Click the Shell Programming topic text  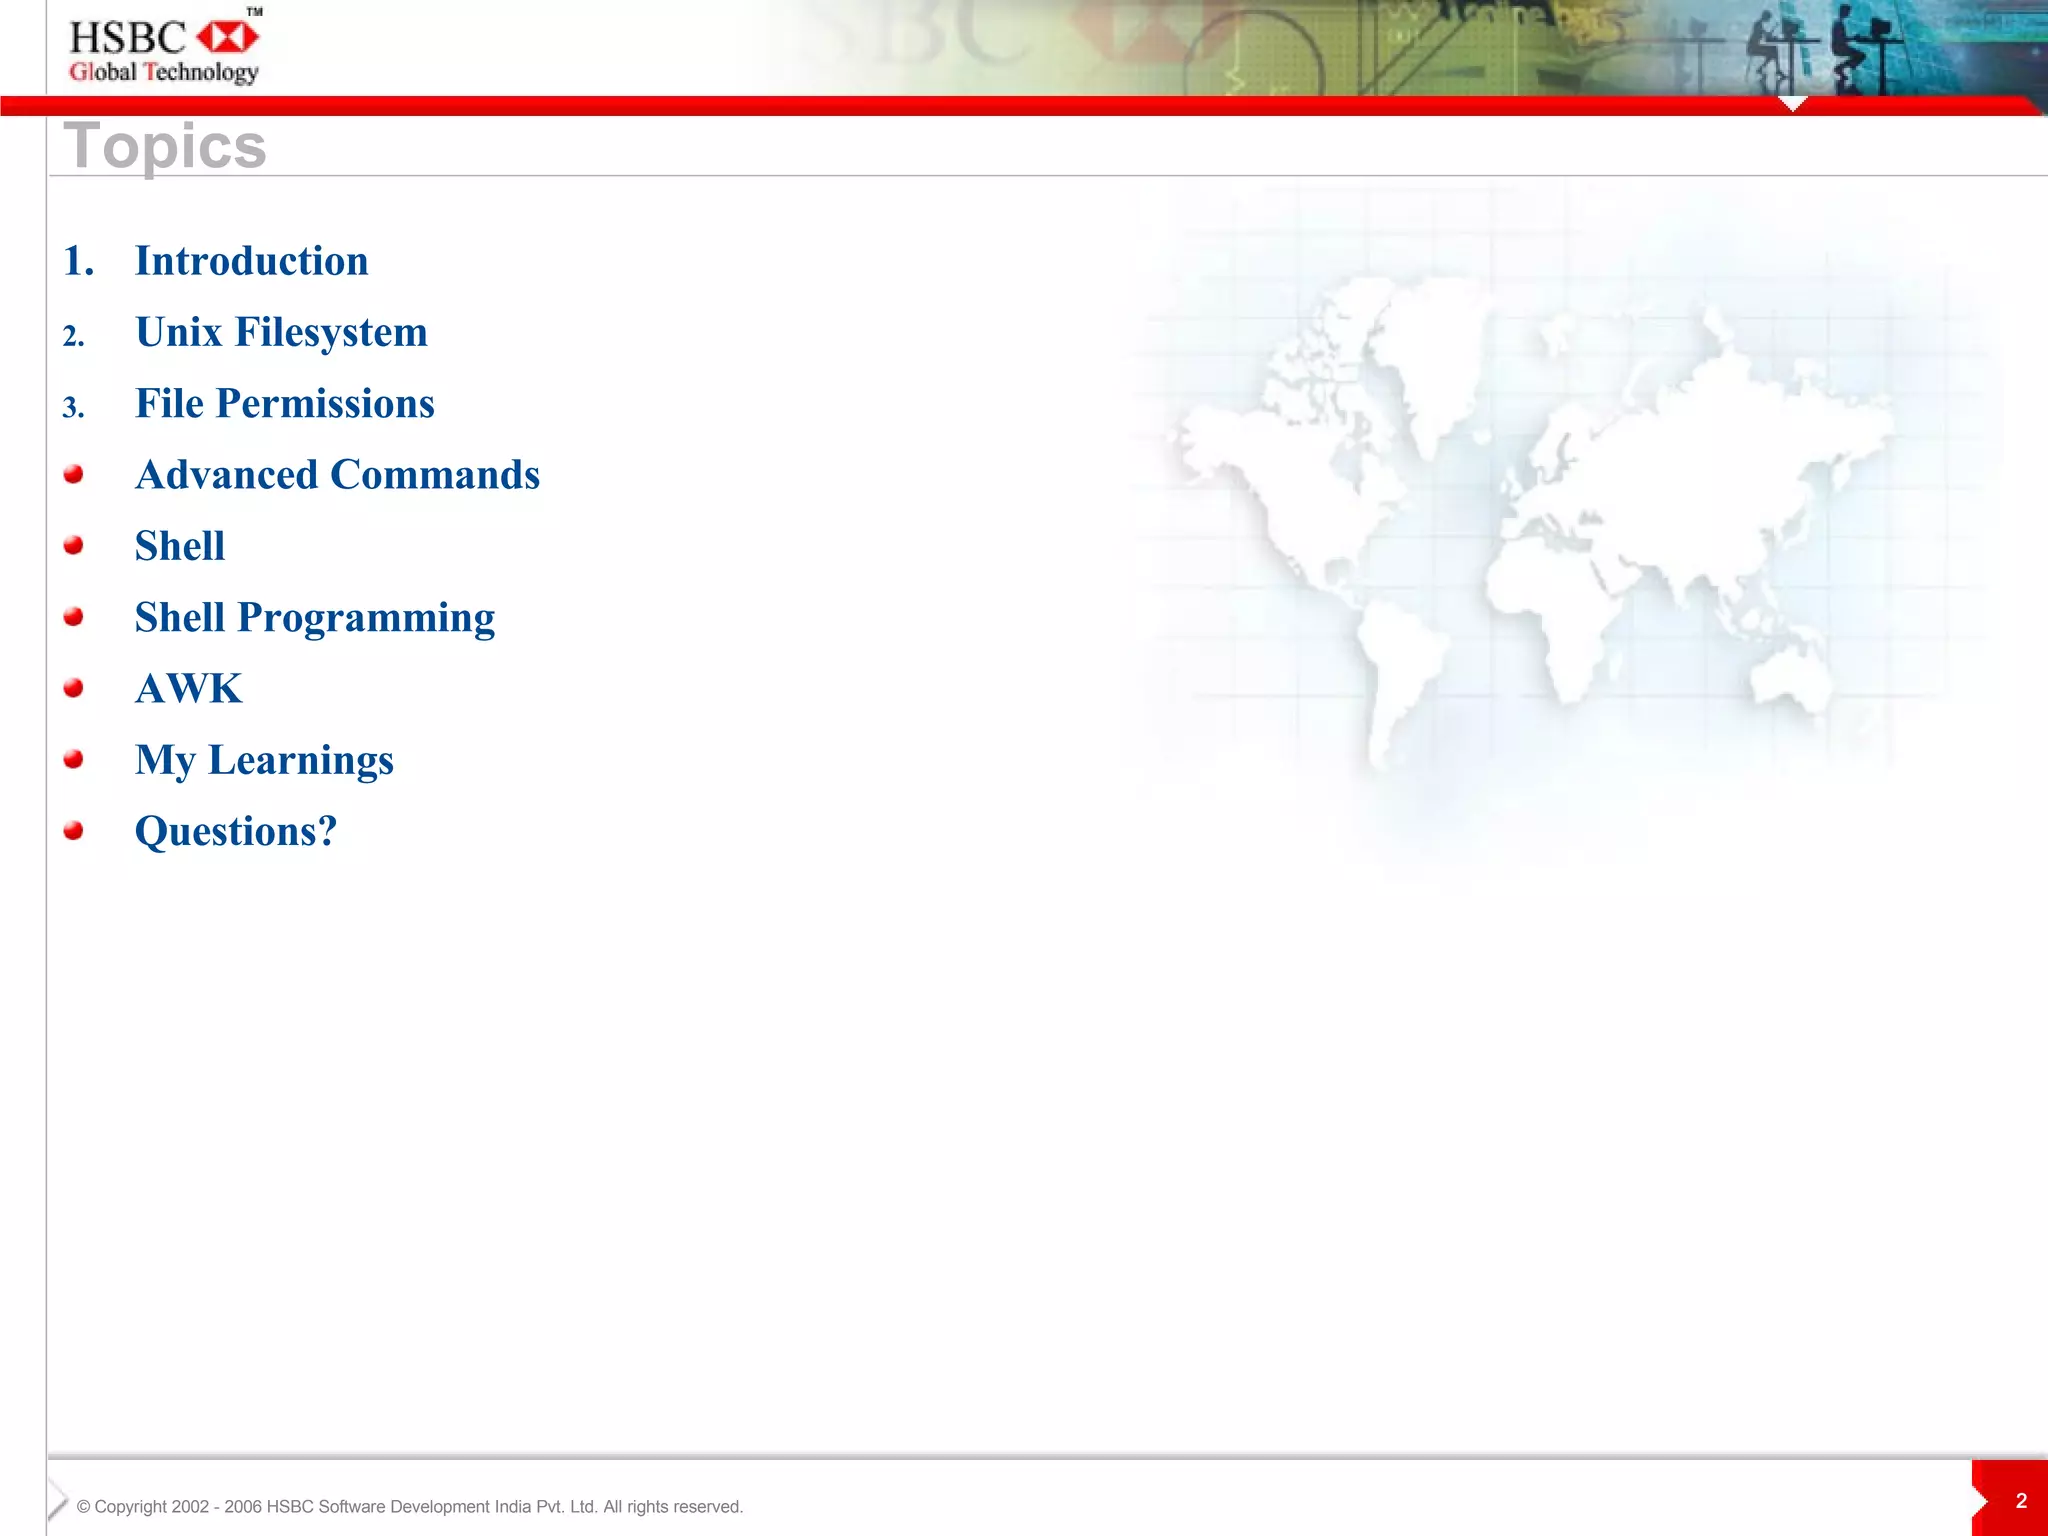314,618
